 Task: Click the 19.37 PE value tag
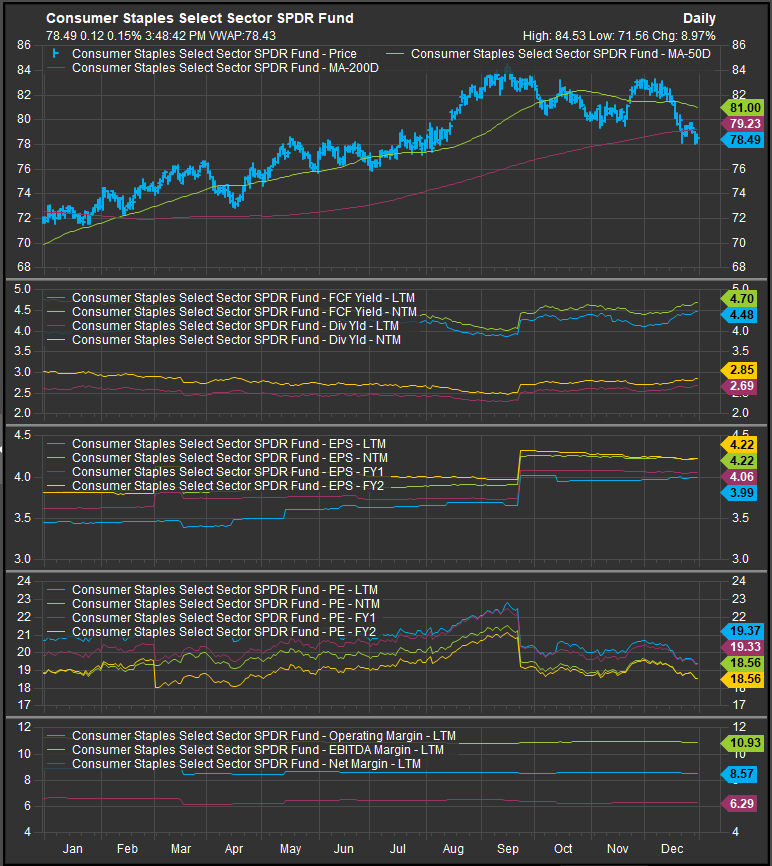(743, 631)
